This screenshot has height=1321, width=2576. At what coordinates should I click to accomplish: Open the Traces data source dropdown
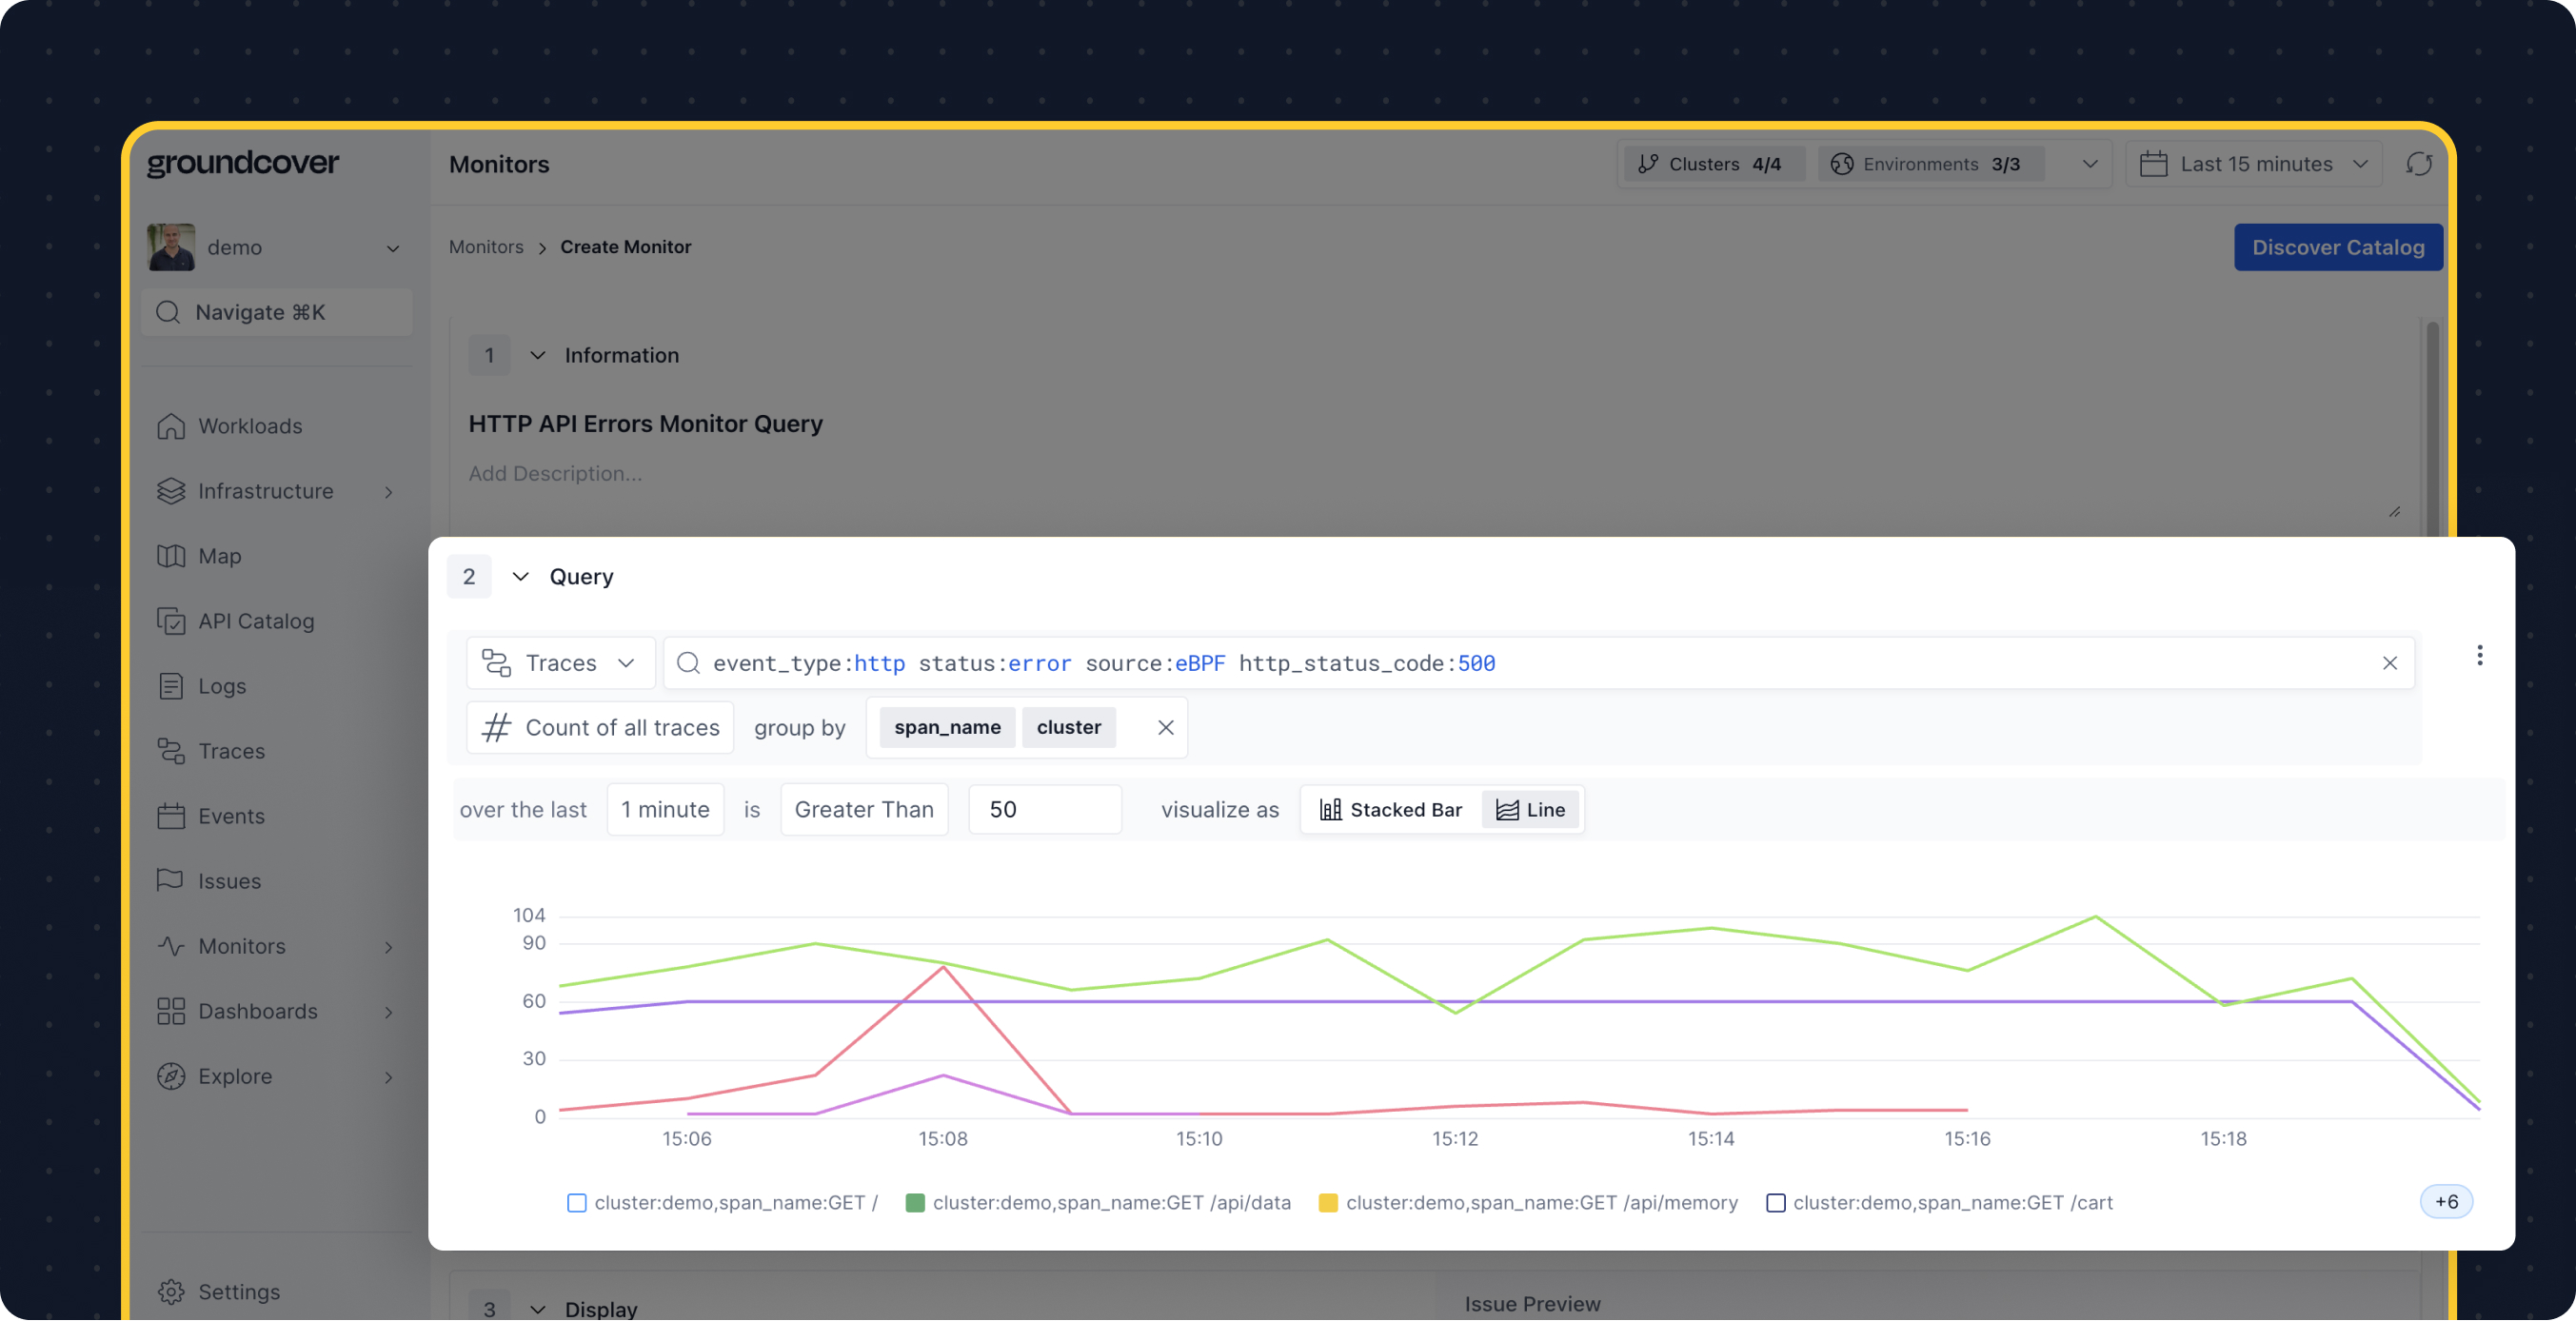[x=560, y=663]
